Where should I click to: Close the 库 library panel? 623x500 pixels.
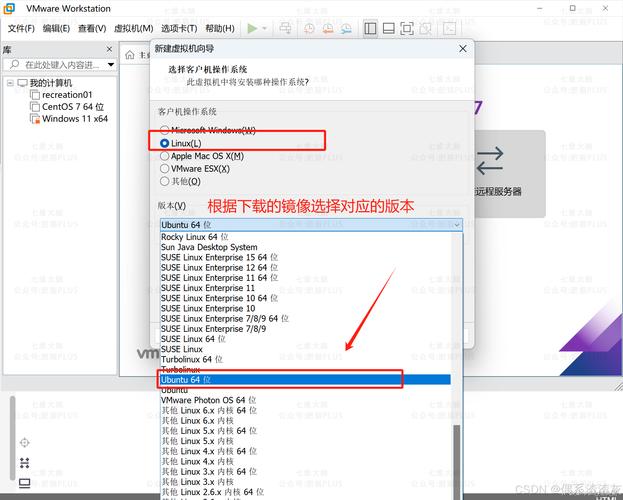click(109, 49)
